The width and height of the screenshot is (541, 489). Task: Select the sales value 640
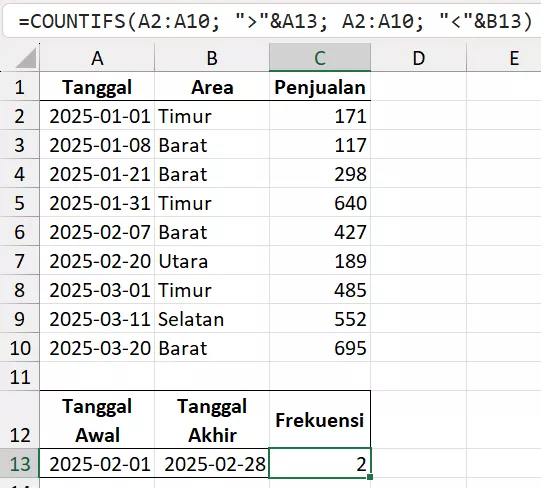tap(320, 203)
